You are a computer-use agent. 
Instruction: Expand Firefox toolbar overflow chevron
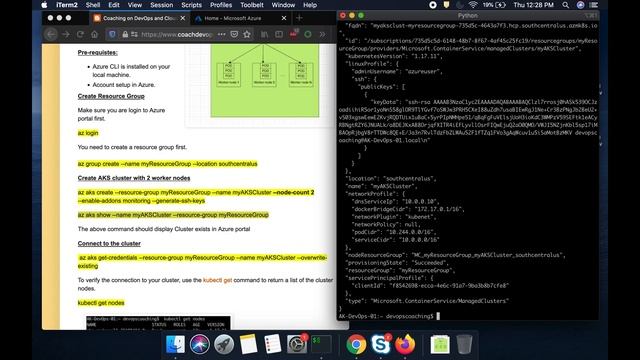[322, 34]
